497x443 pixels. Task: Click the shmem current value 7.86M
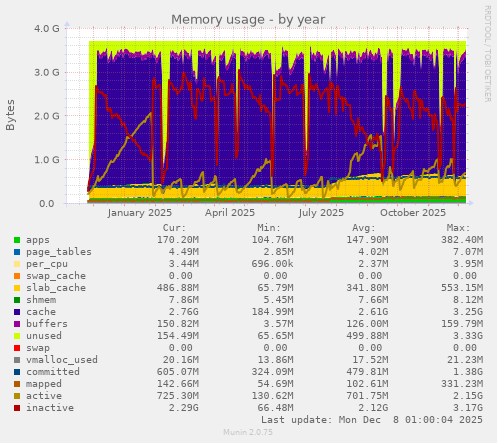(x=184, y=300)
